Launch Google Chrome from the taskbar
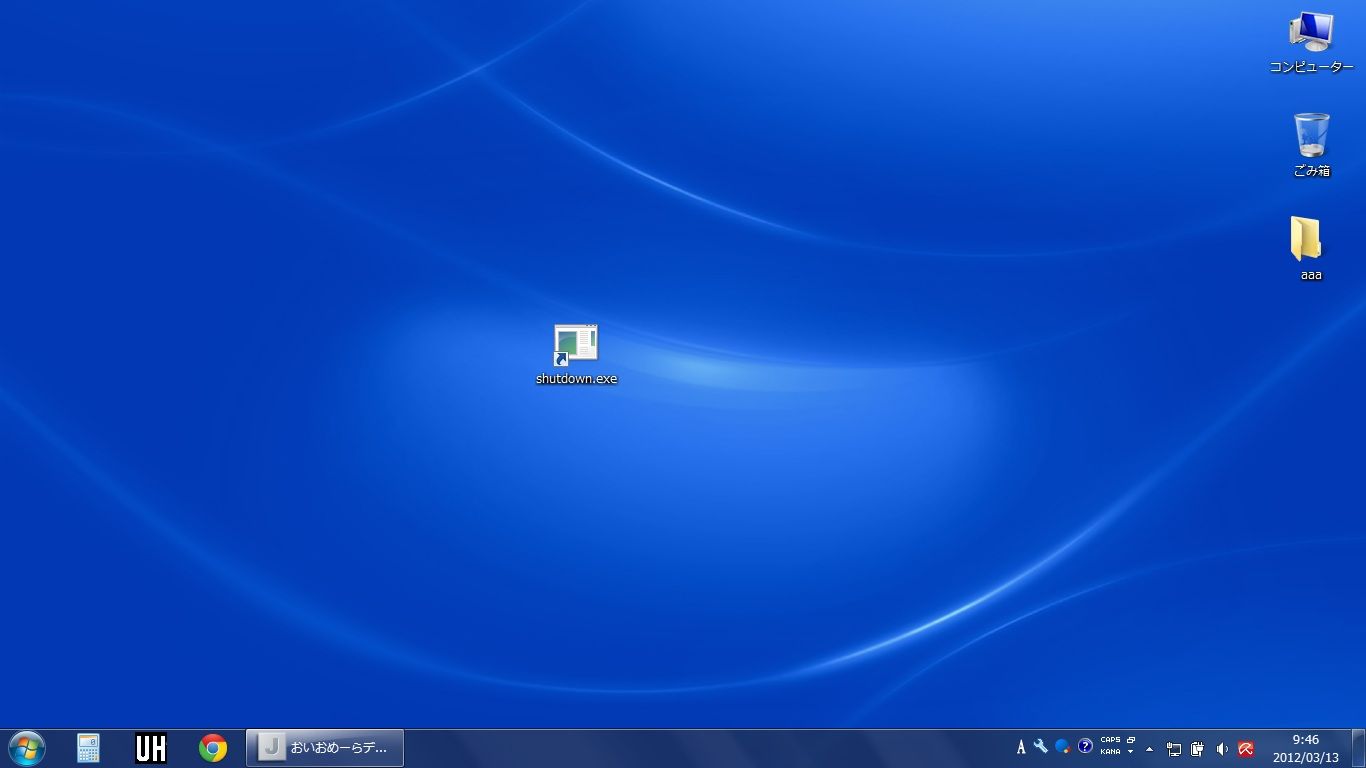 tap(213, 748)
